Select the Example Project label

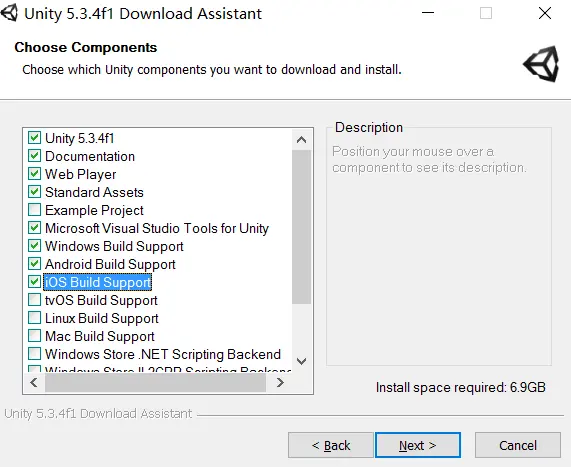94,211
